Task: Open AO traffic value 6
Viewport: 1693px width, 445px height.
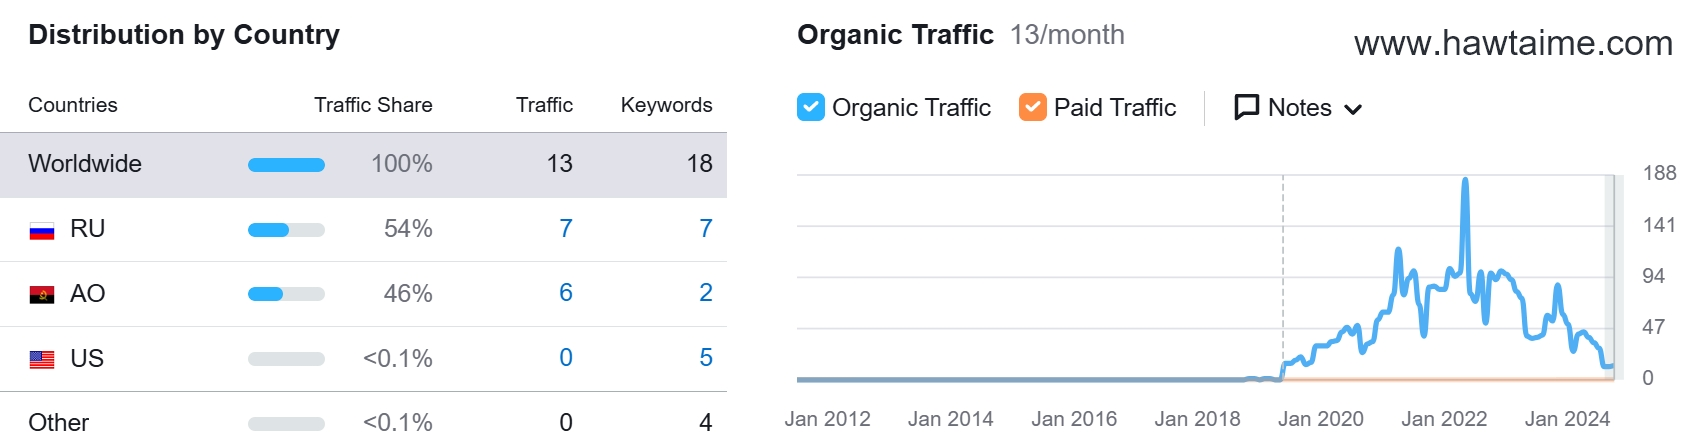Action: click(x=566, y=293)
